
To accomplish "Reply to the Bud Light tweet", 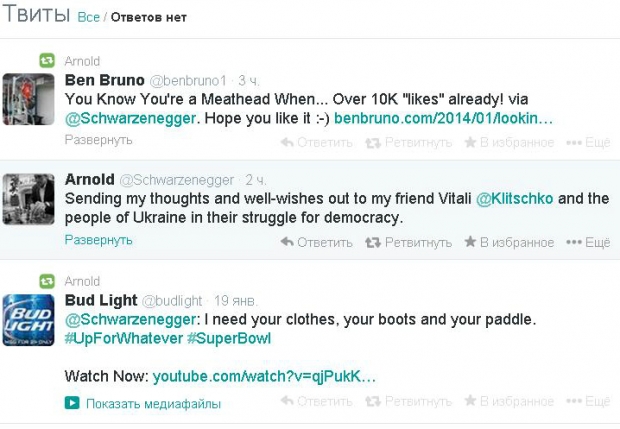I will (x=316, y=401).
